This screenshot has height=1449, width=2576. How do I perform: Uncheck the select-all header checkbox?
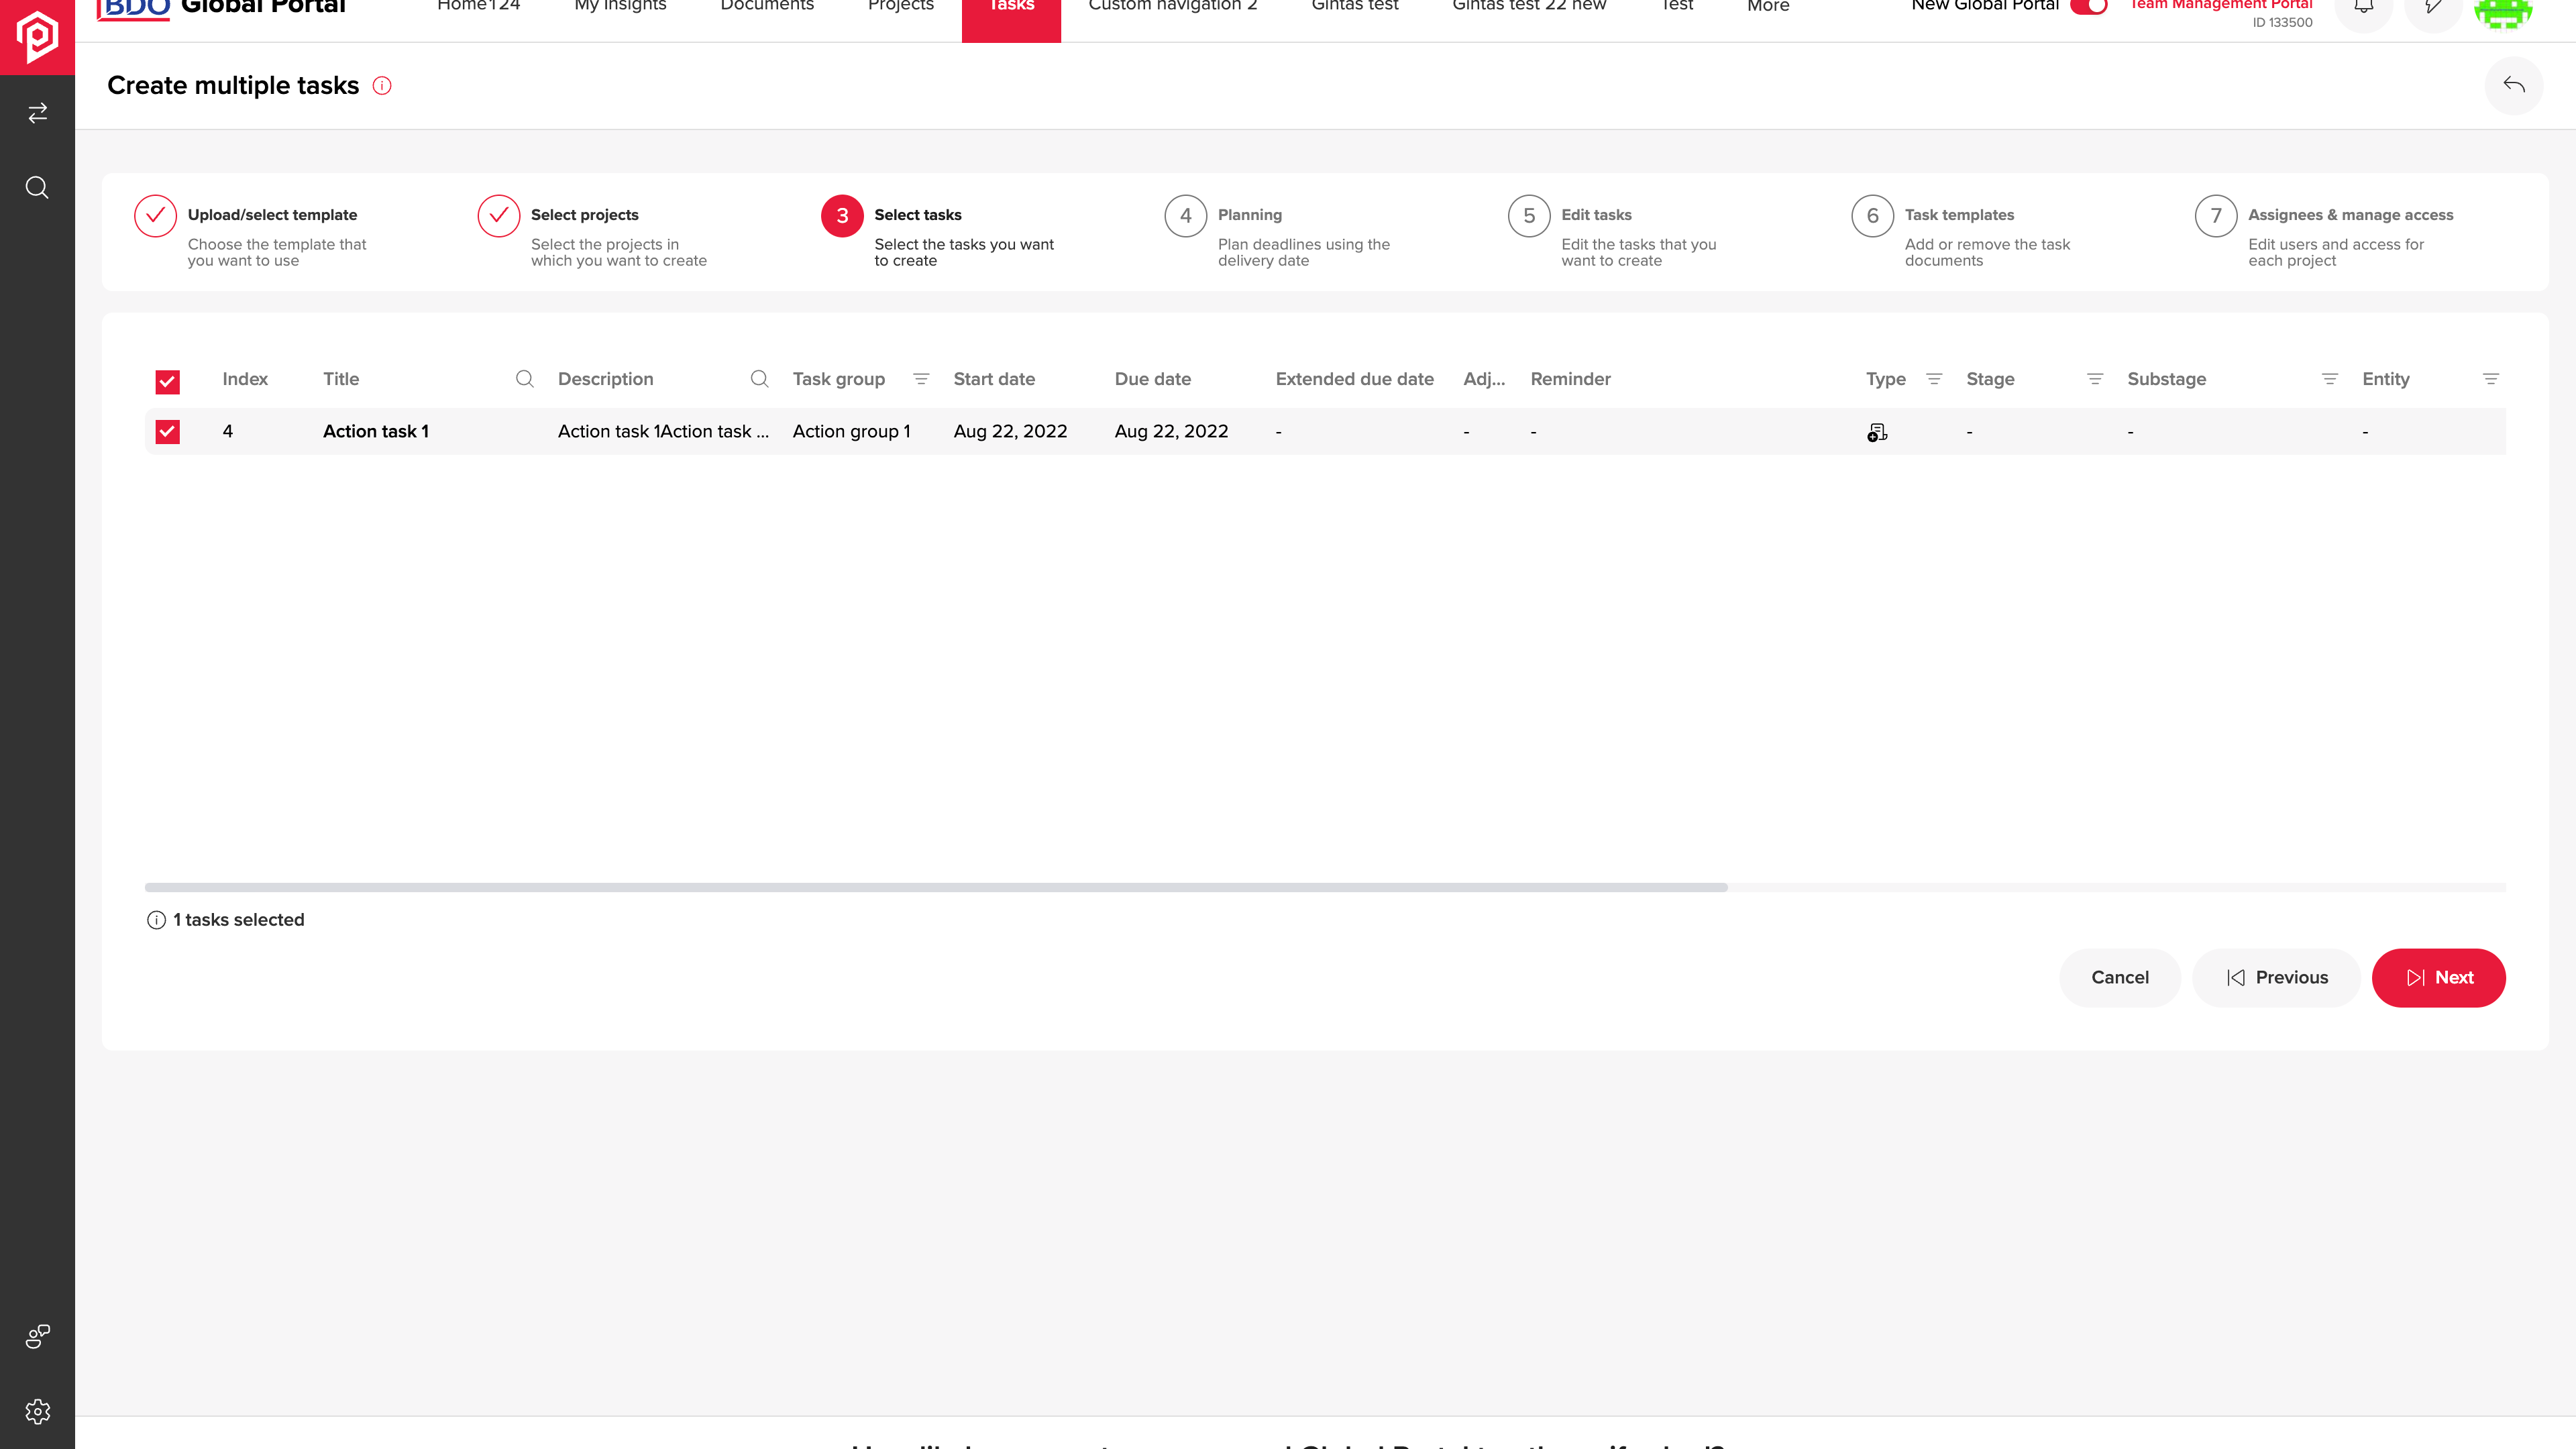click(168, 381)
